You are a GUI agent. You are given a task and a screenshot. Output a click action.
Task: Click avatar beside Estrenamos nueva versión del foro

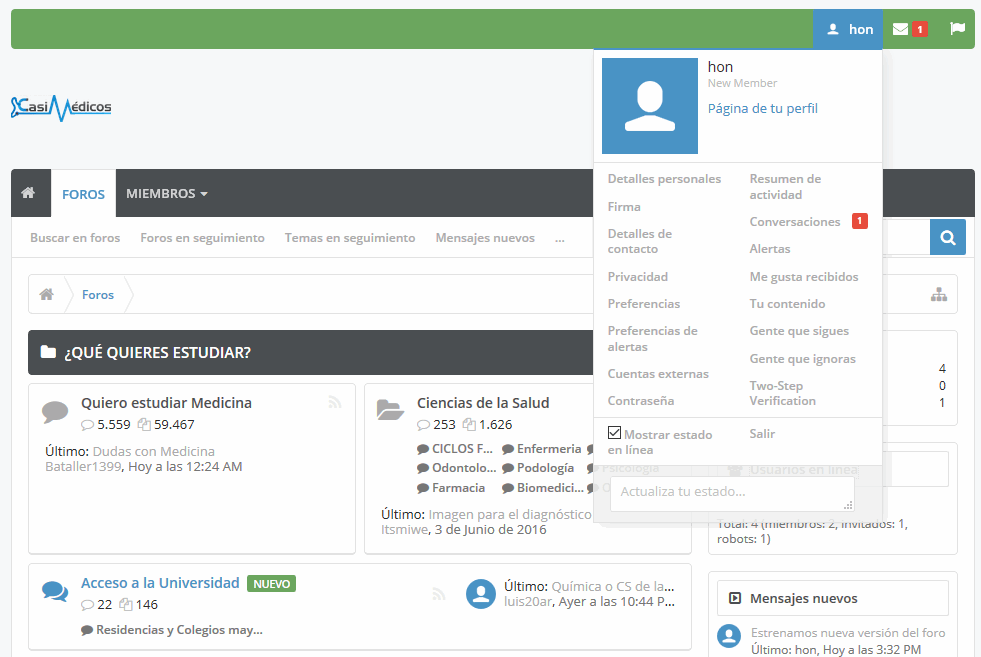(x=729, y=636)
